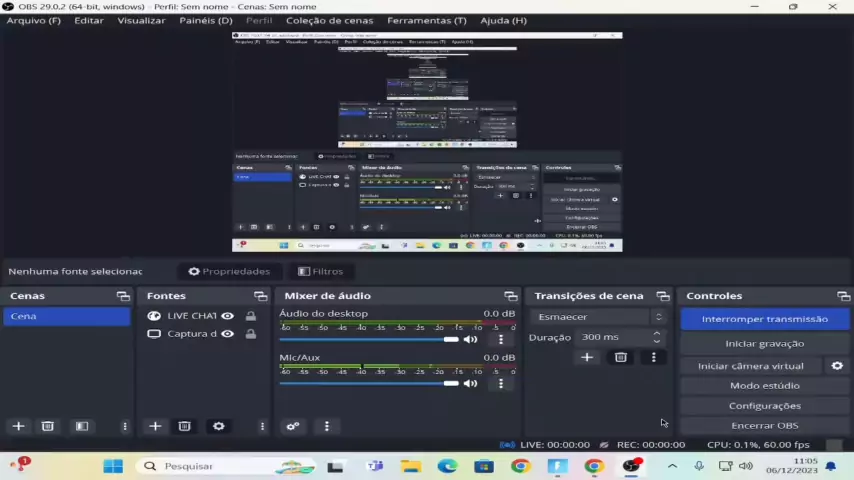854x480 pixels.
Task: Click Interromper transmissão button
Action: pyautogui.click(x=764, y=319)
